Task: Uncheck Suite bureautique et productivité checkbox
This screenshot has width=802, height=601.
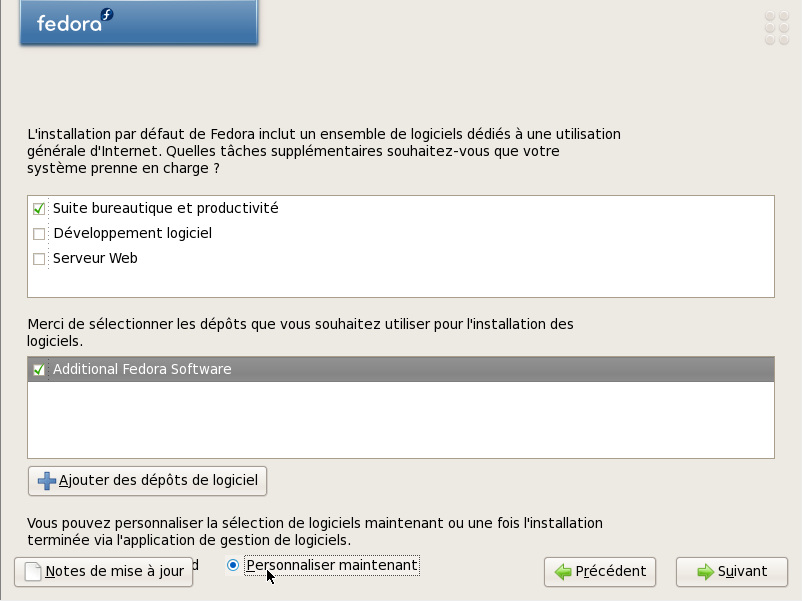Action: tap(39, 209)
